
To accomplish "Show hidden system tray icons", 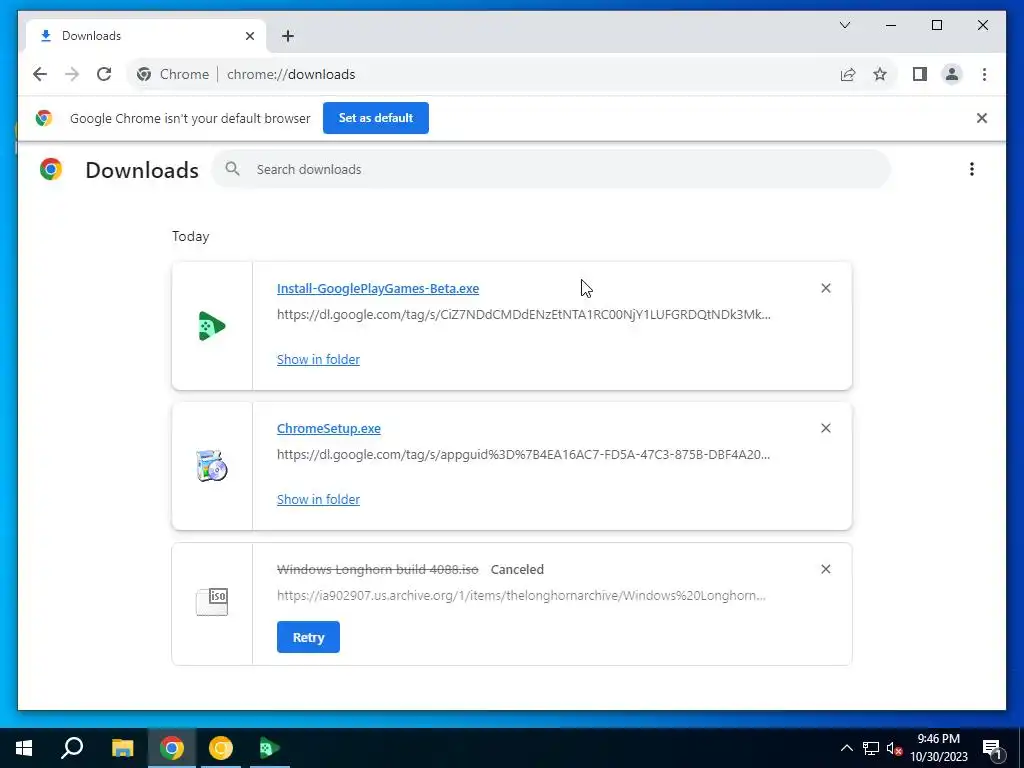I will point(846,748).
